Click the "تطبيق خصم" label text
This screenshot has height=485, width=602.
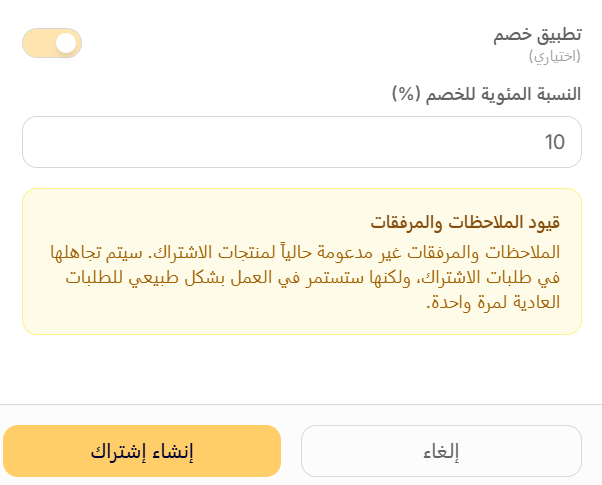538,35
